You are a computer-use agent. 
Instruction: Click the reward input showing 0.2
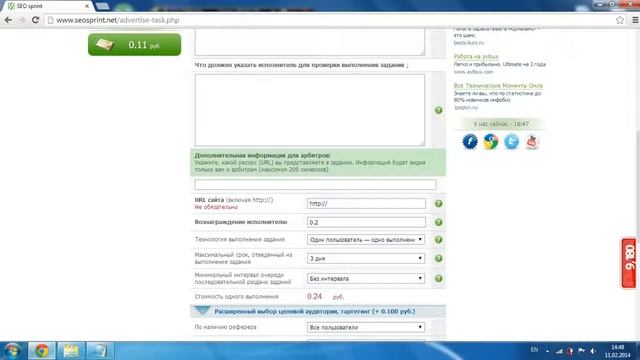366,222
